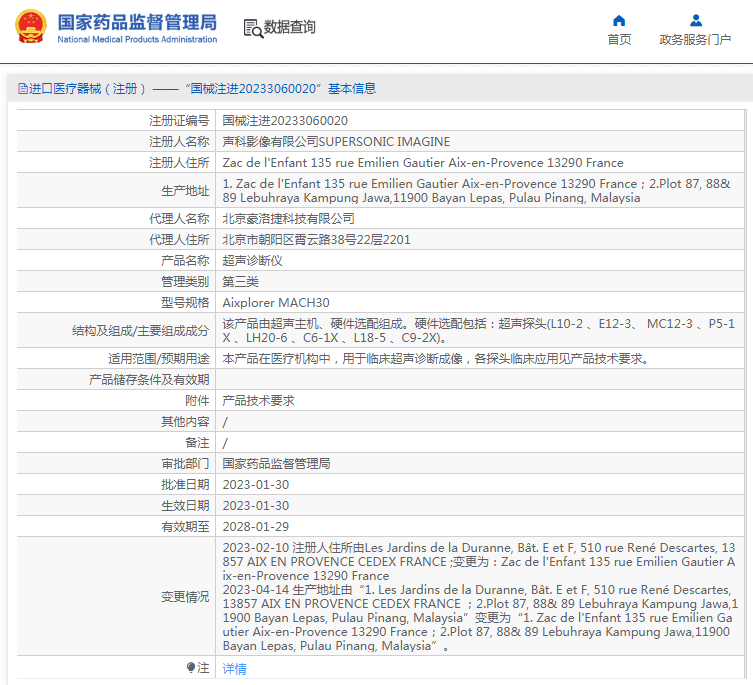Click model value Aixplorer MACH30
Screen dimensions: 753x685
point(276,303)
